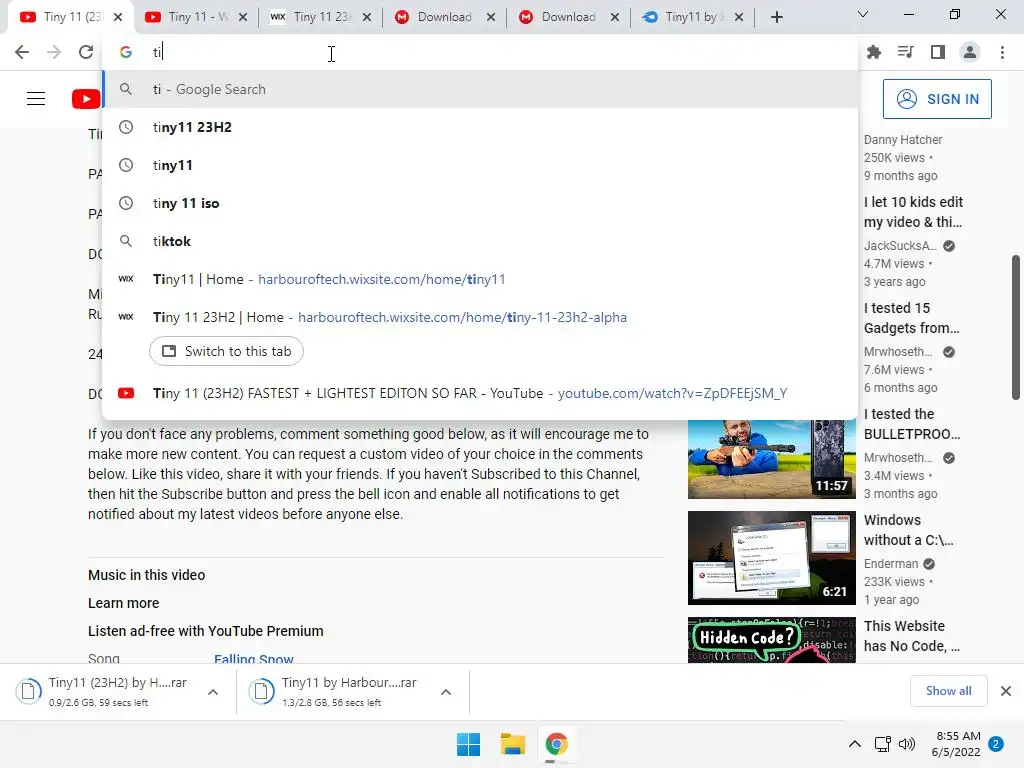Open 'I tested the BULLETPROO...' video title
1024x768 pixels.
[x=912, y=424]
